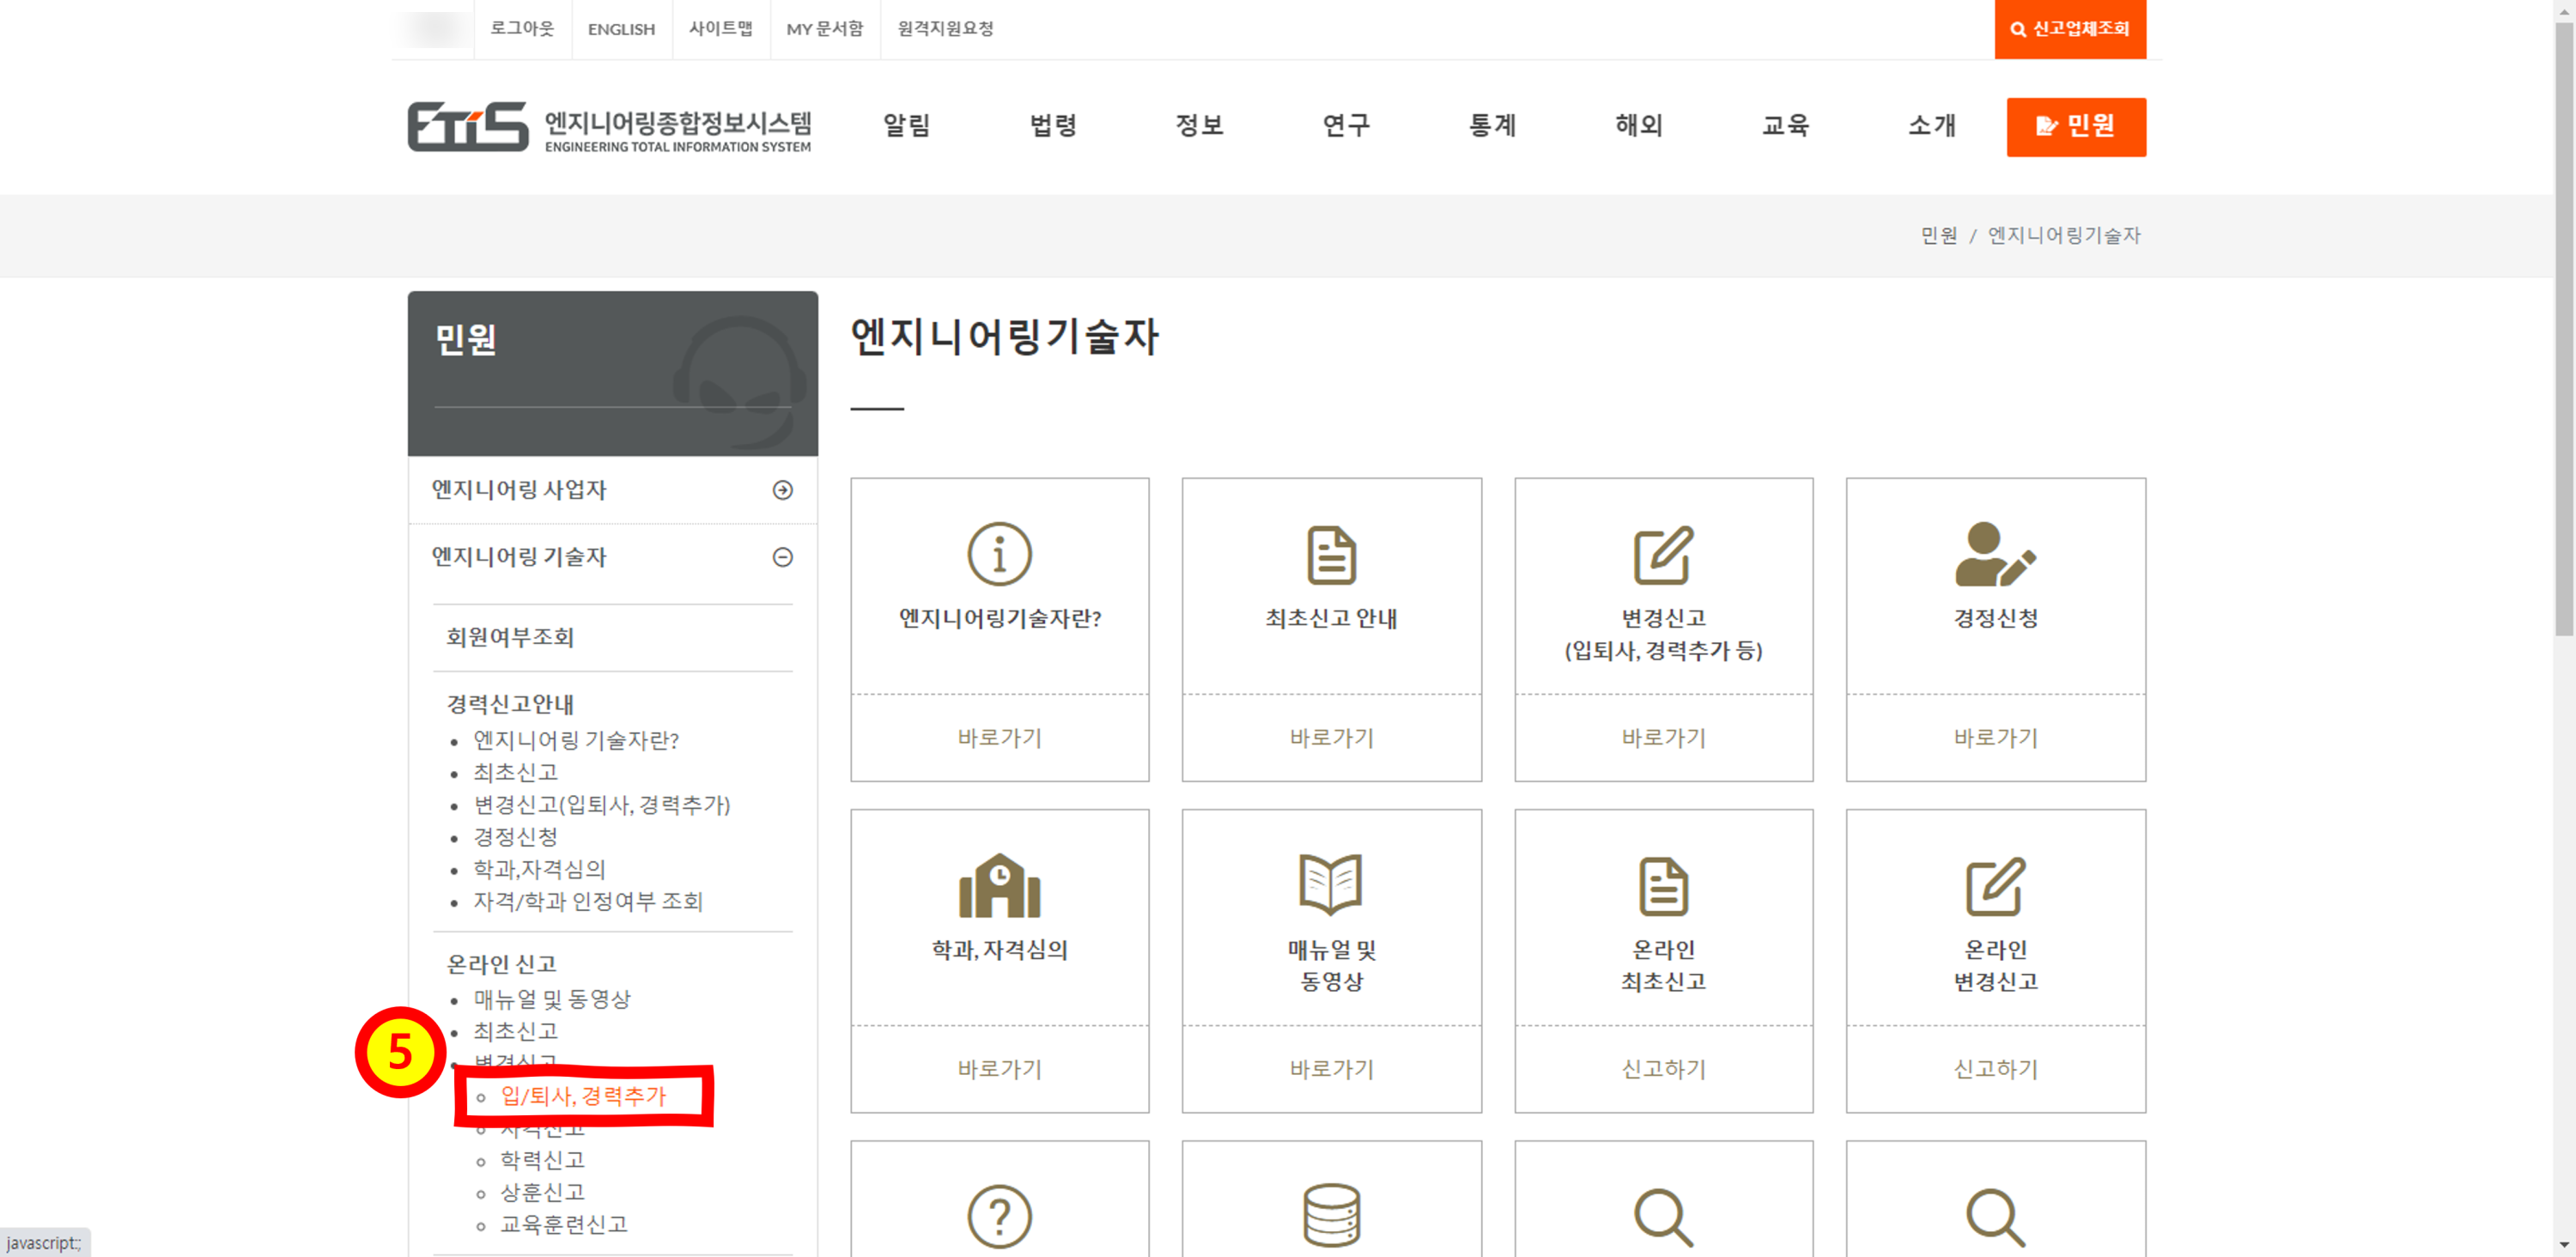Click the open book icon for 매뉴얼 및 동영상
This screenshot has height=1257, width=2576.
tap(1331, 884)
